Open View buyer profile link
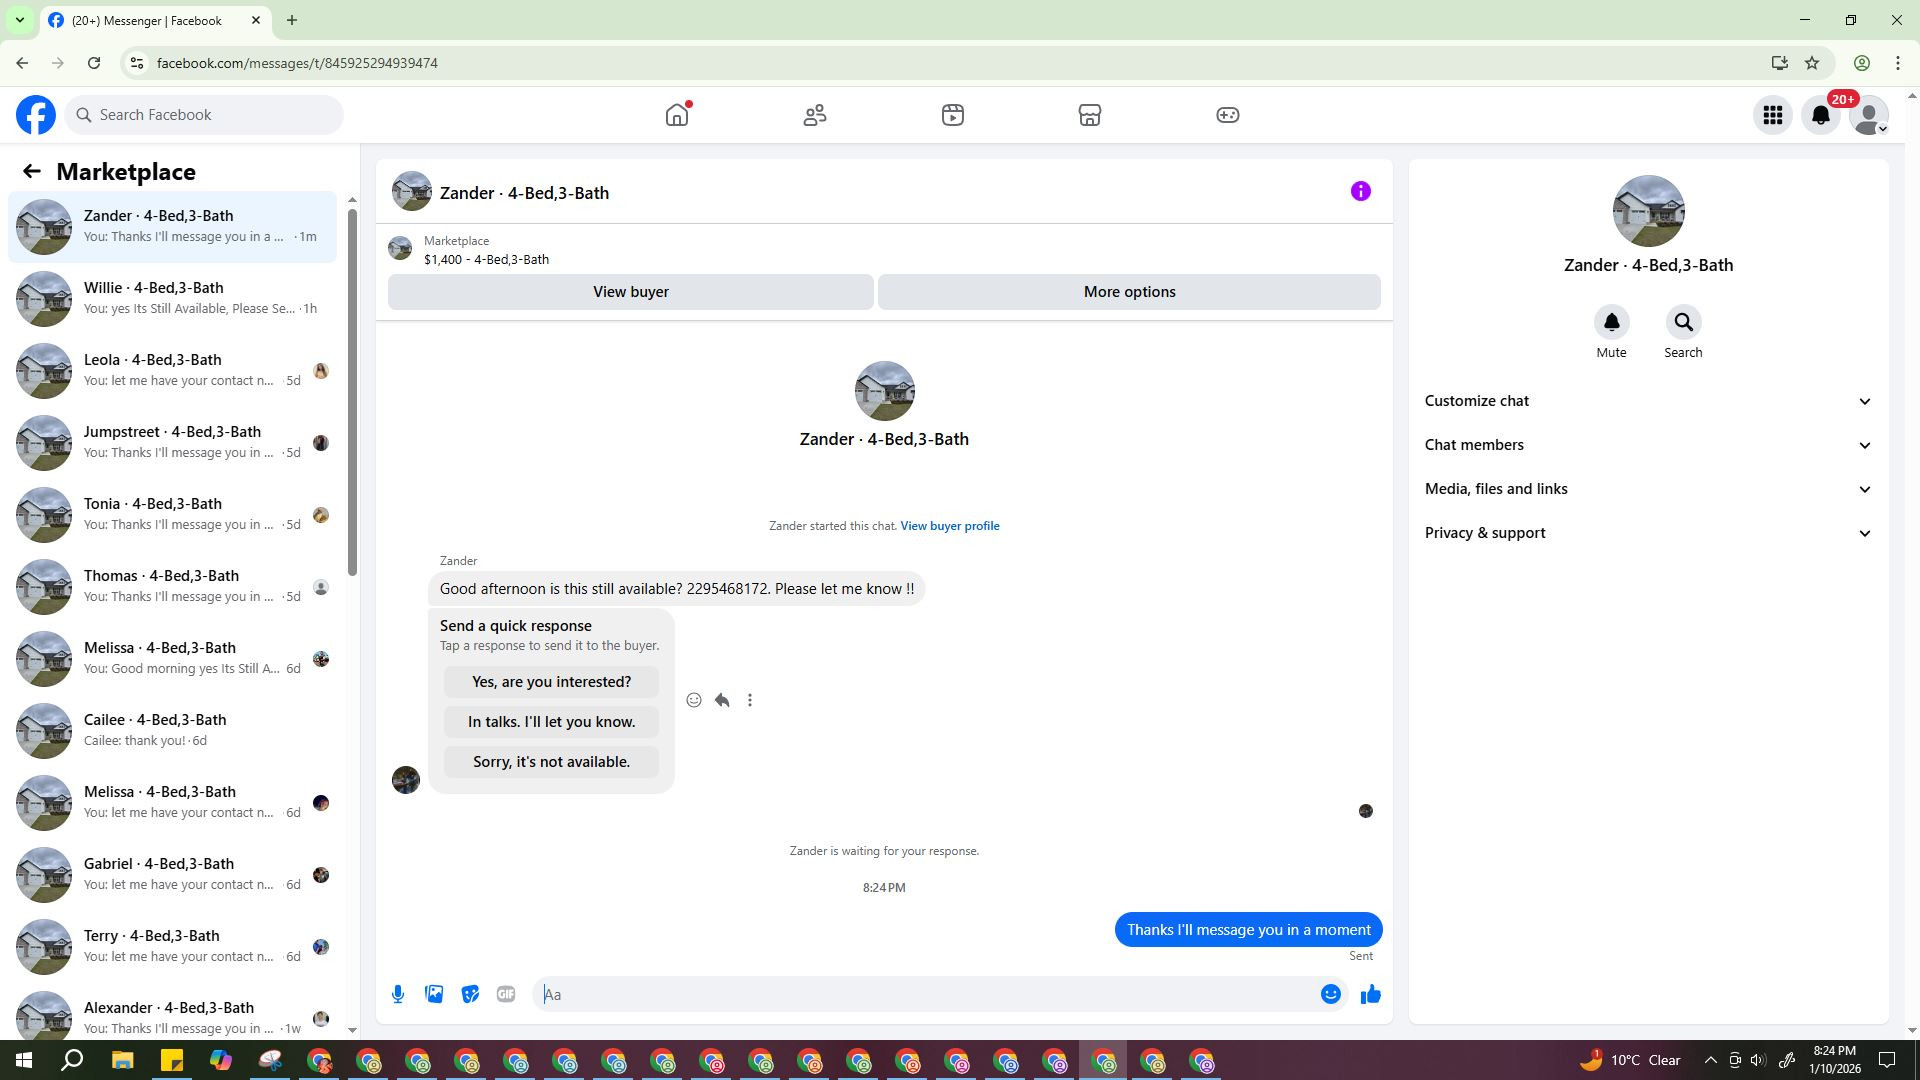Screen dimensions: 1920x1080 click(x=949, y=526)
